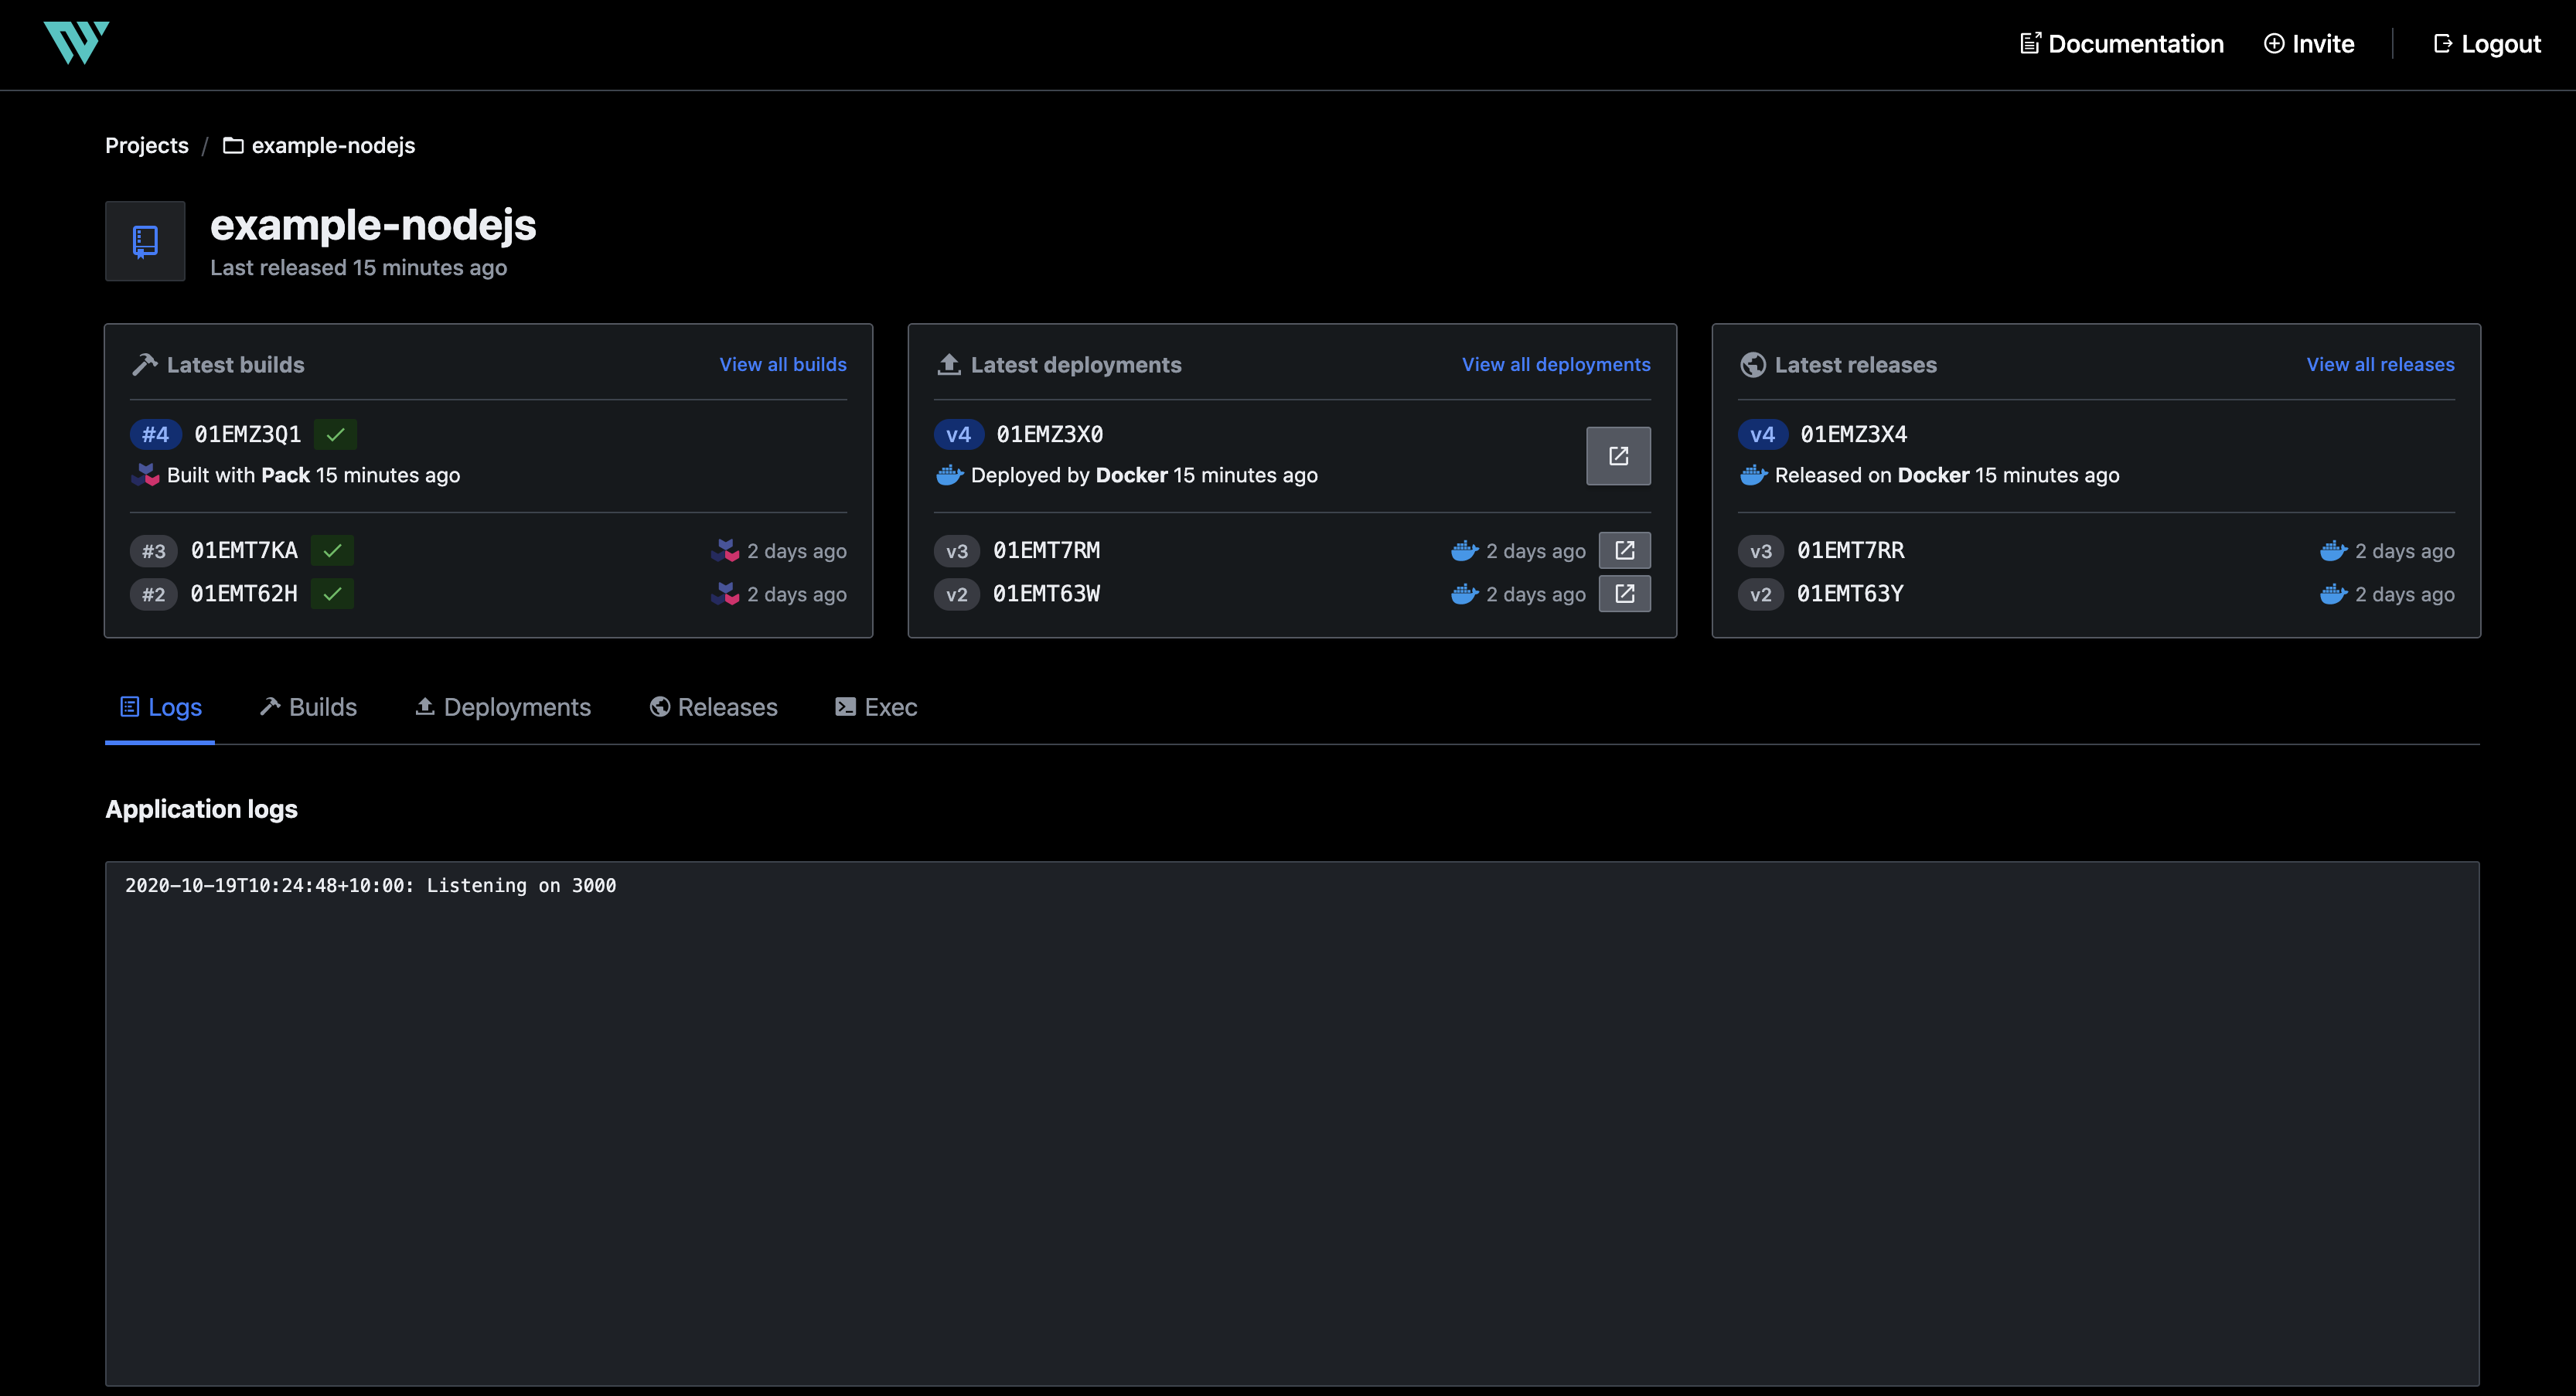Image resolution: width=2576 pixels, height=1396 pixels.
Task: Open release v4 badge
Action: point(1762,434)
